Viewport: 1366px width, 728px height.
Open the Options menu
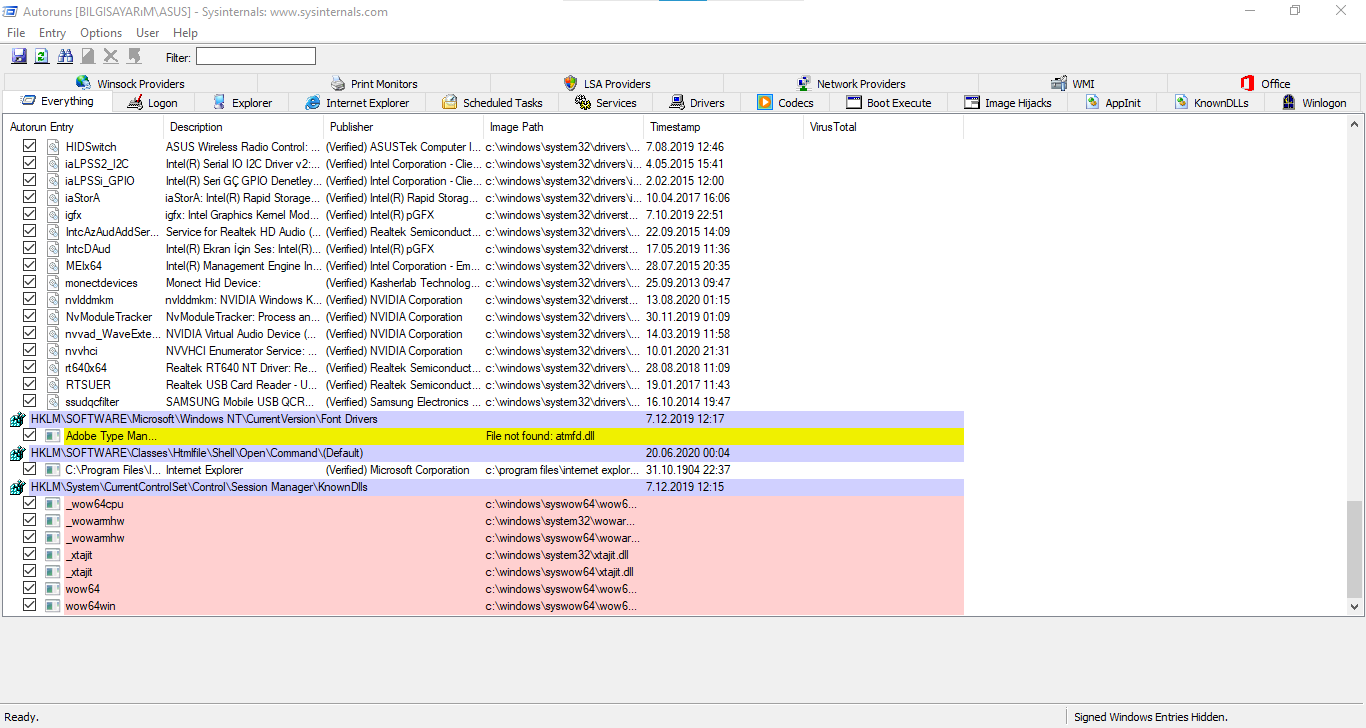pyautogui.click(x=101, y=33)
